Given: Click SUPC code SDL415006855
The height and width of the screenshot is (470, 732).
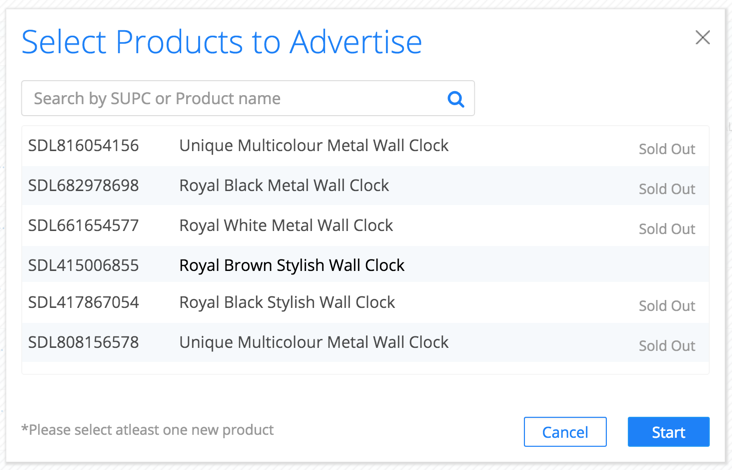Looking at the screenshot, I should (x=84, y=265).
